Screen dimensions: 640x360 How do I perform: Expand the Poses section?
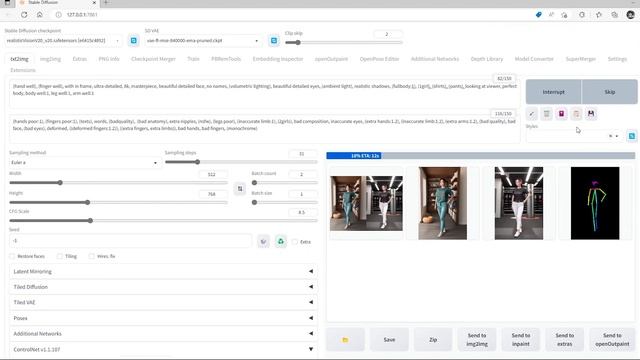(x=163, y=318)
